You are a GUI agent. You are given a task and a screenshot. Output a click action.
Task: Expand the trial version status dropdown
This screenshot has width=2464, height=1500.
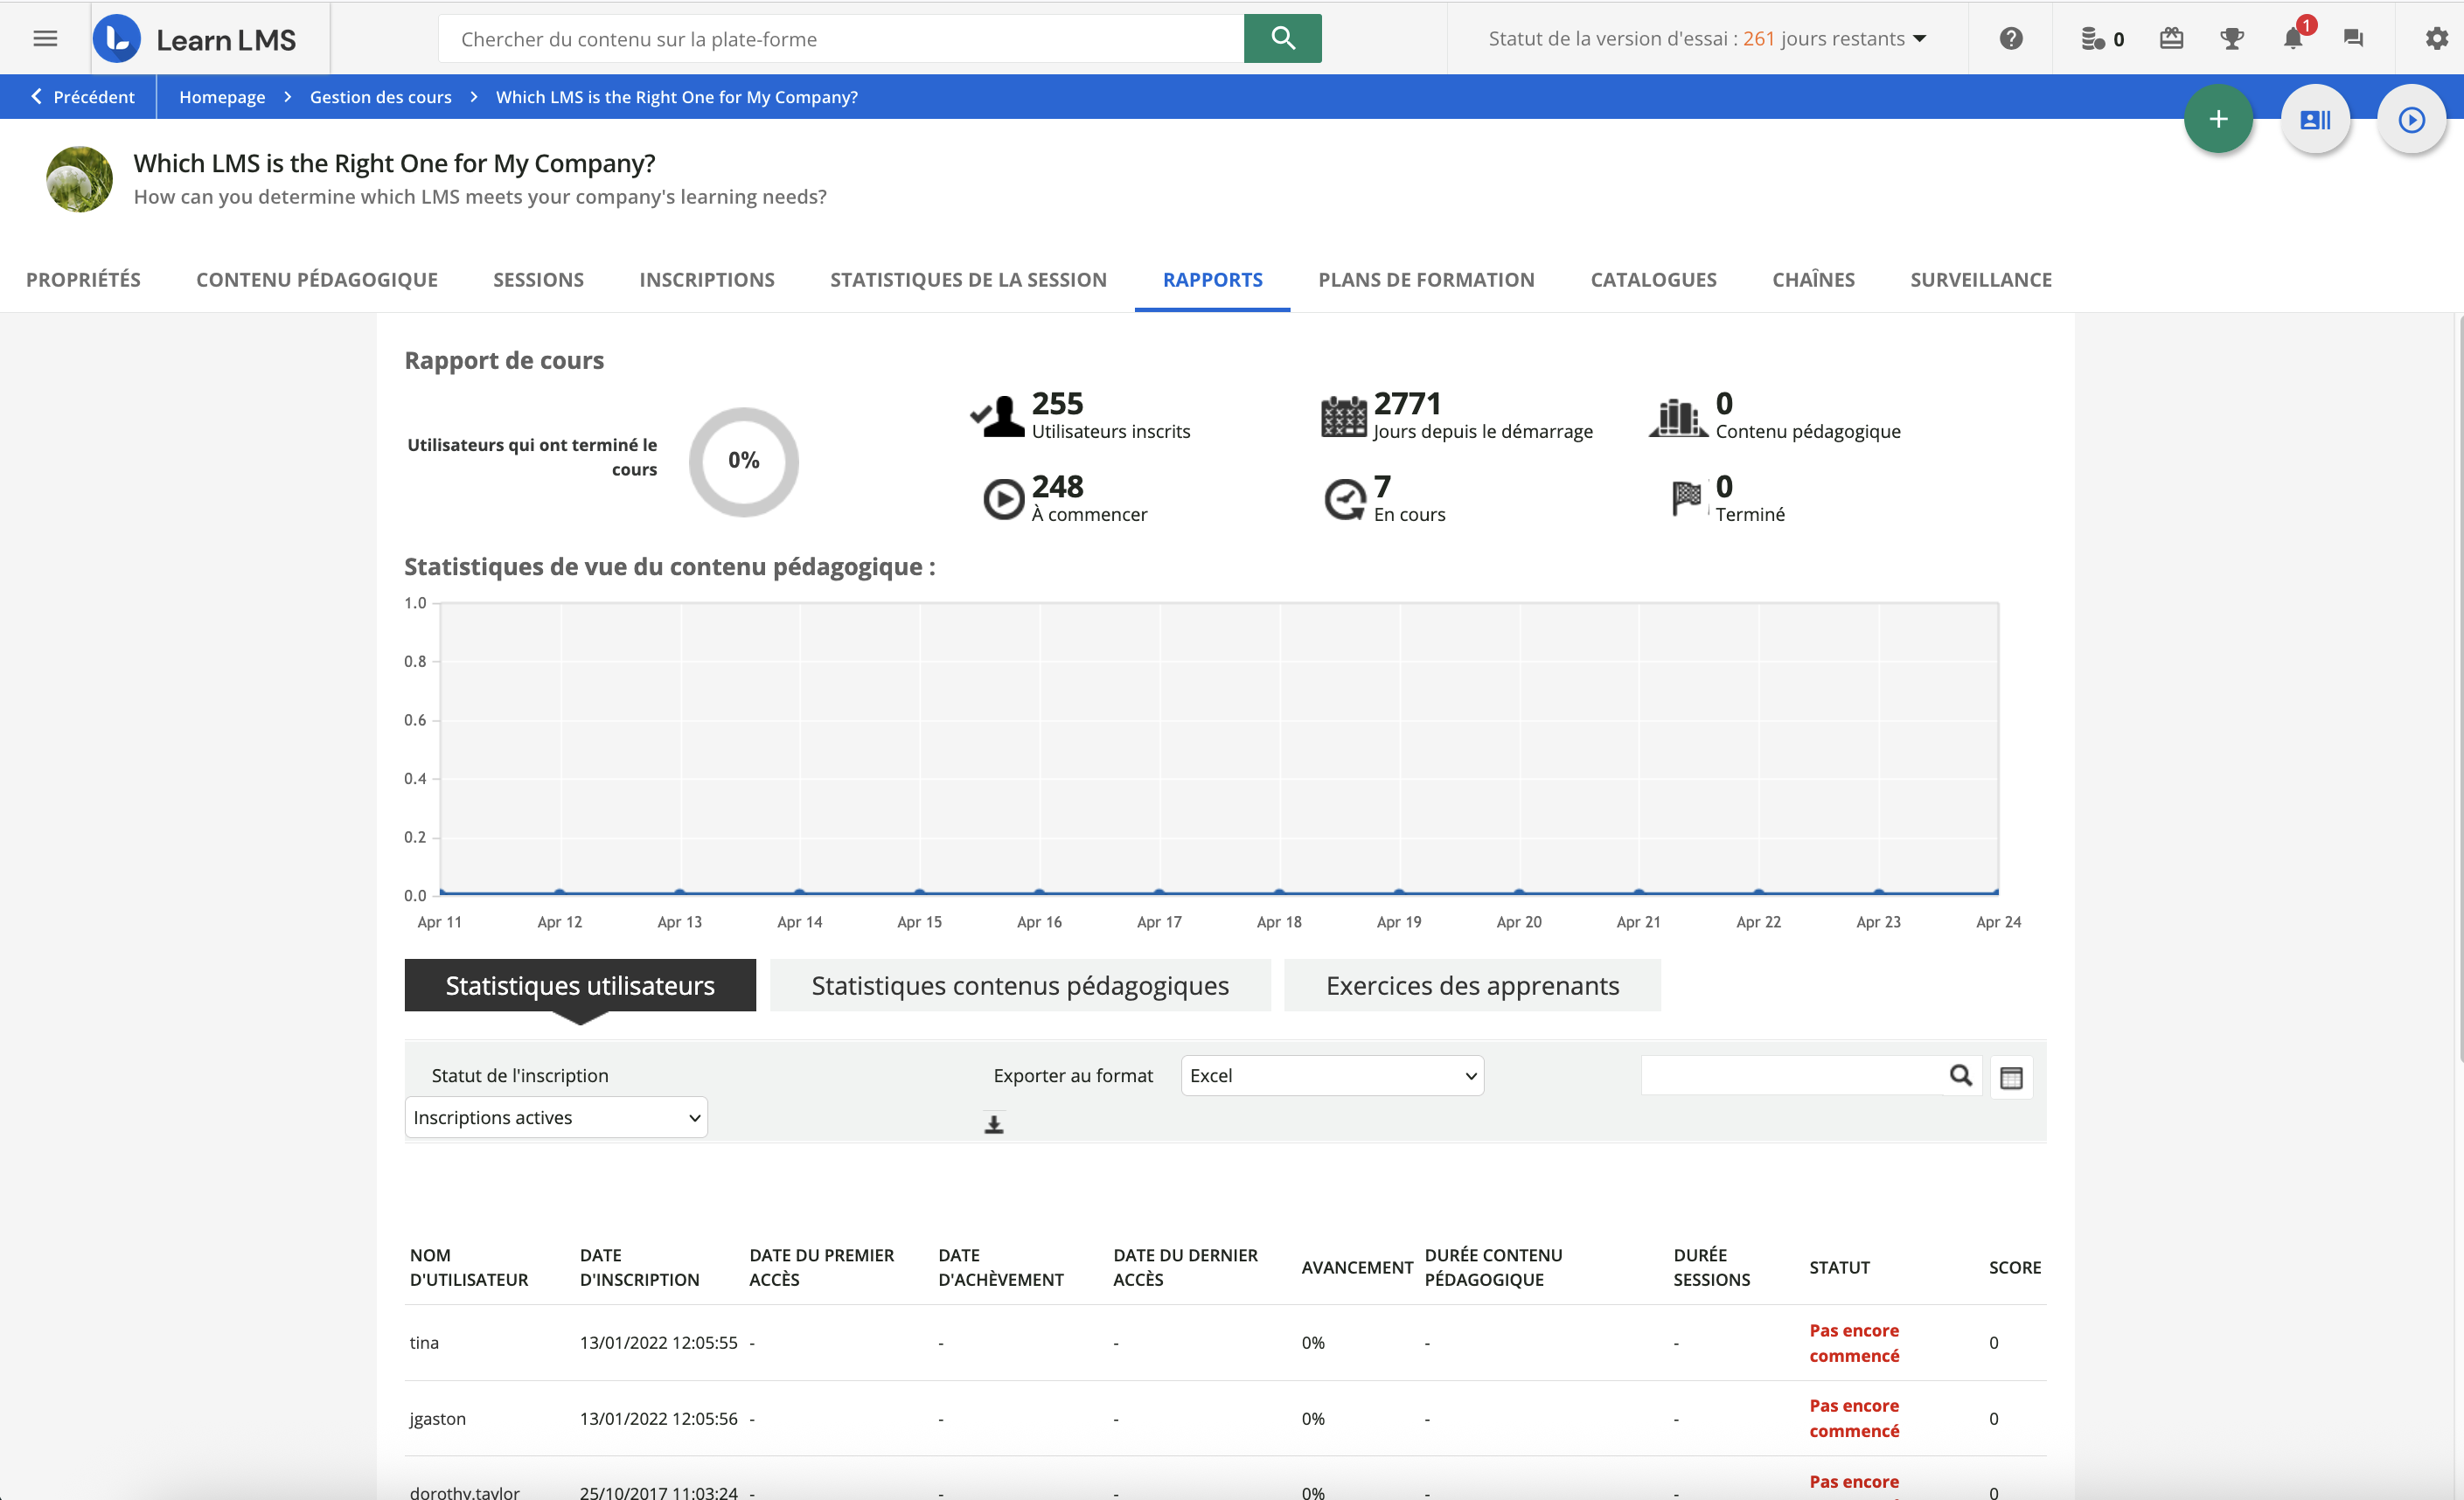[x=1707, y=39]
